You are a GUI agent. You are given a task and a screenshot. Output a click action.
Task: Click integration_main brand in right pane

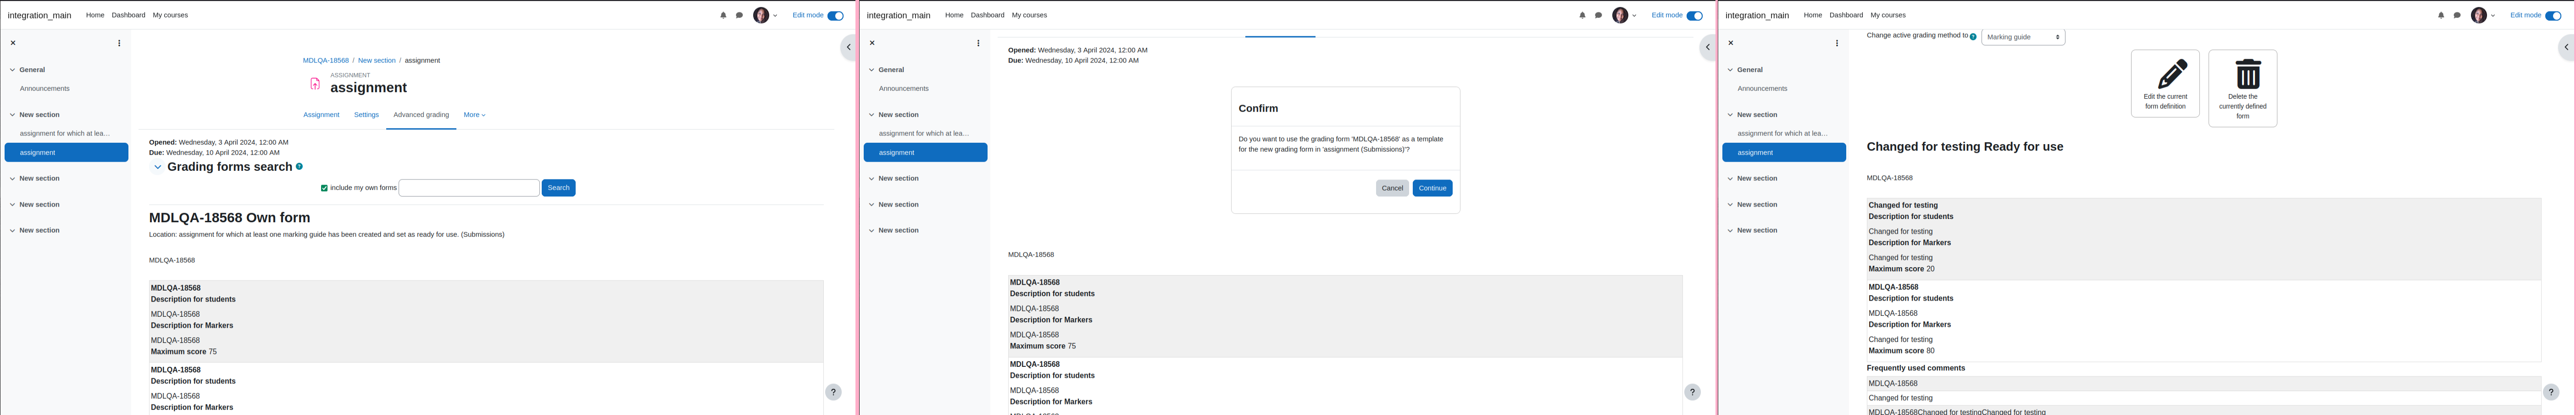1757,16
